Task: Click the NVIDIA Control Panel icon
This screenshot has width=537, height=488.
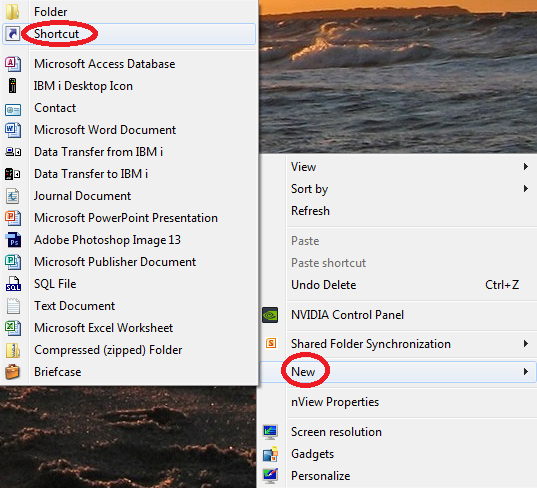Action: click(270, 315)
